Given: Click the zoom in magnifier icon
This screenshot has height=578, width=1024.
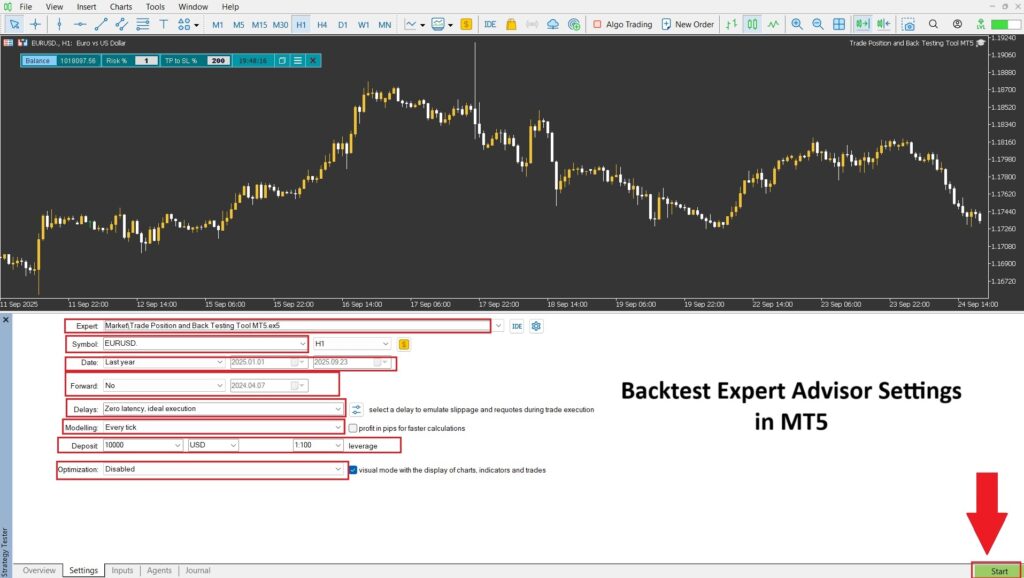Looking at the screenshot, I should 796,24.
